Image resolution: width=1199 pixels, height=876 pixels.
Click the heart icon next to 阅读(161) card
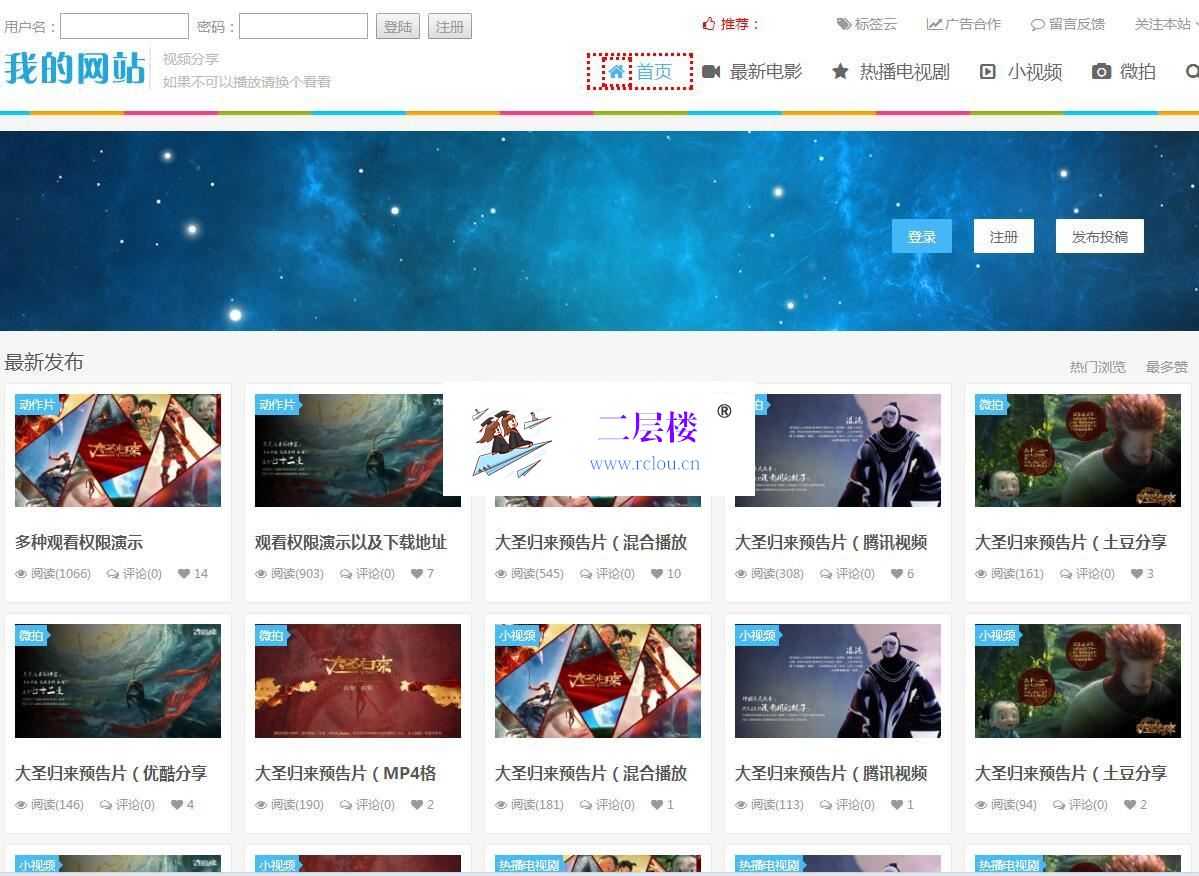[x=1137, y=573]
